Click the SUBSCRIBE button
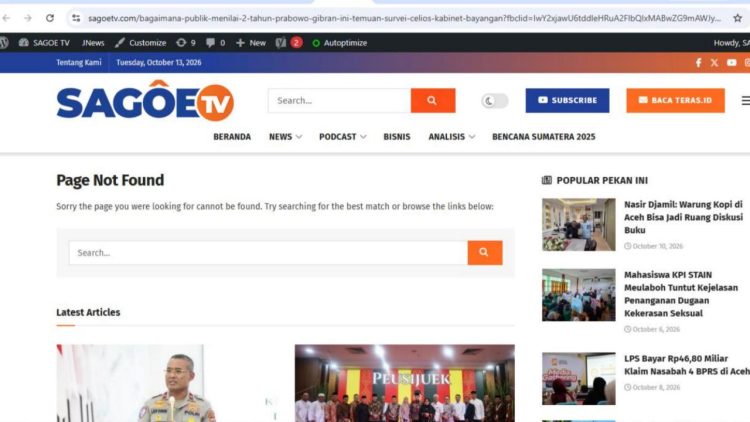 pyautogui.click(x=567, y=100)
